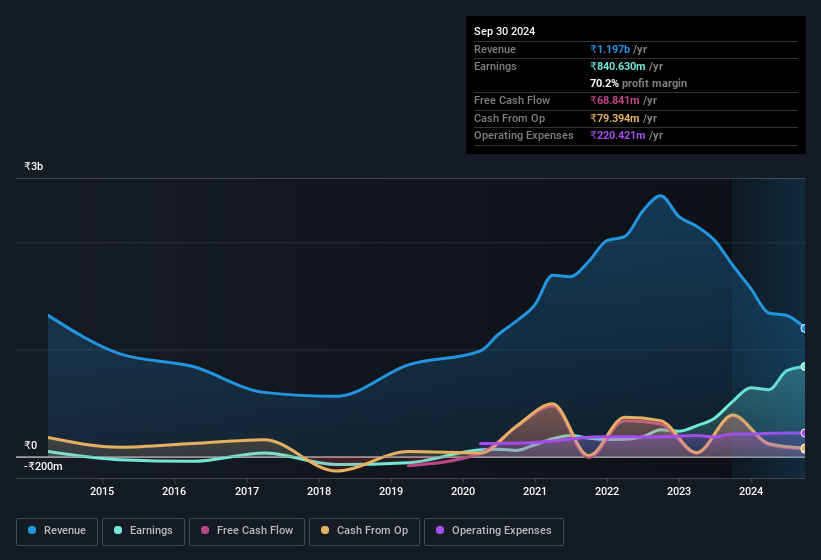Toggle the Earnings legend button
821x560 pixels.
(x=143, y=531)
